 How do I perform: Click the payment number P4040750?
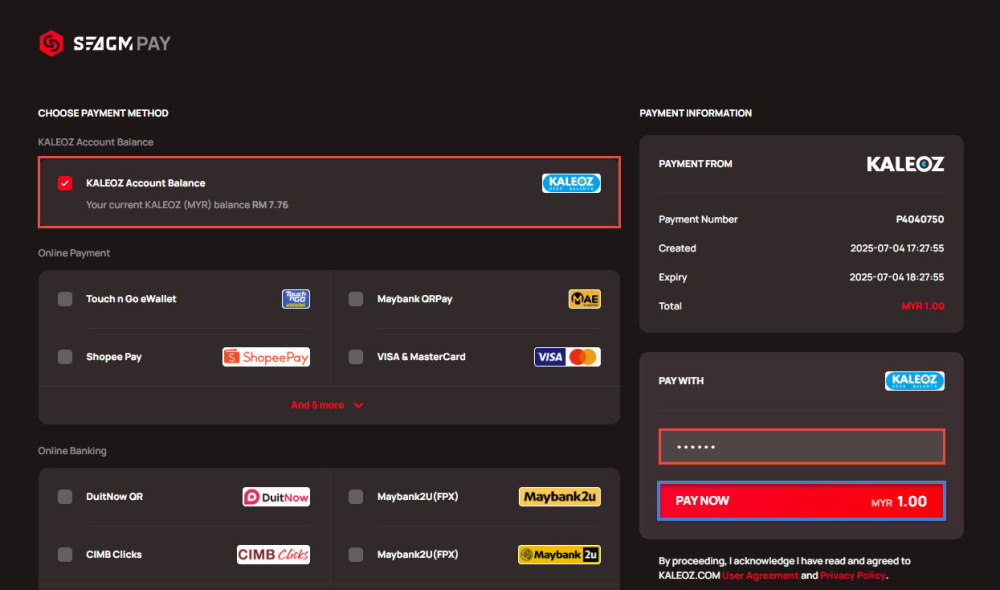920,219
